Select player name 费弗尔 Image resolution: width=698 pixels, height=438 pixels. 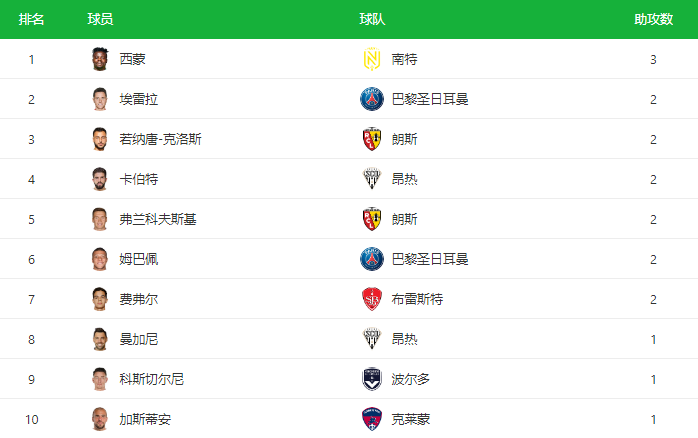(138, 299)
